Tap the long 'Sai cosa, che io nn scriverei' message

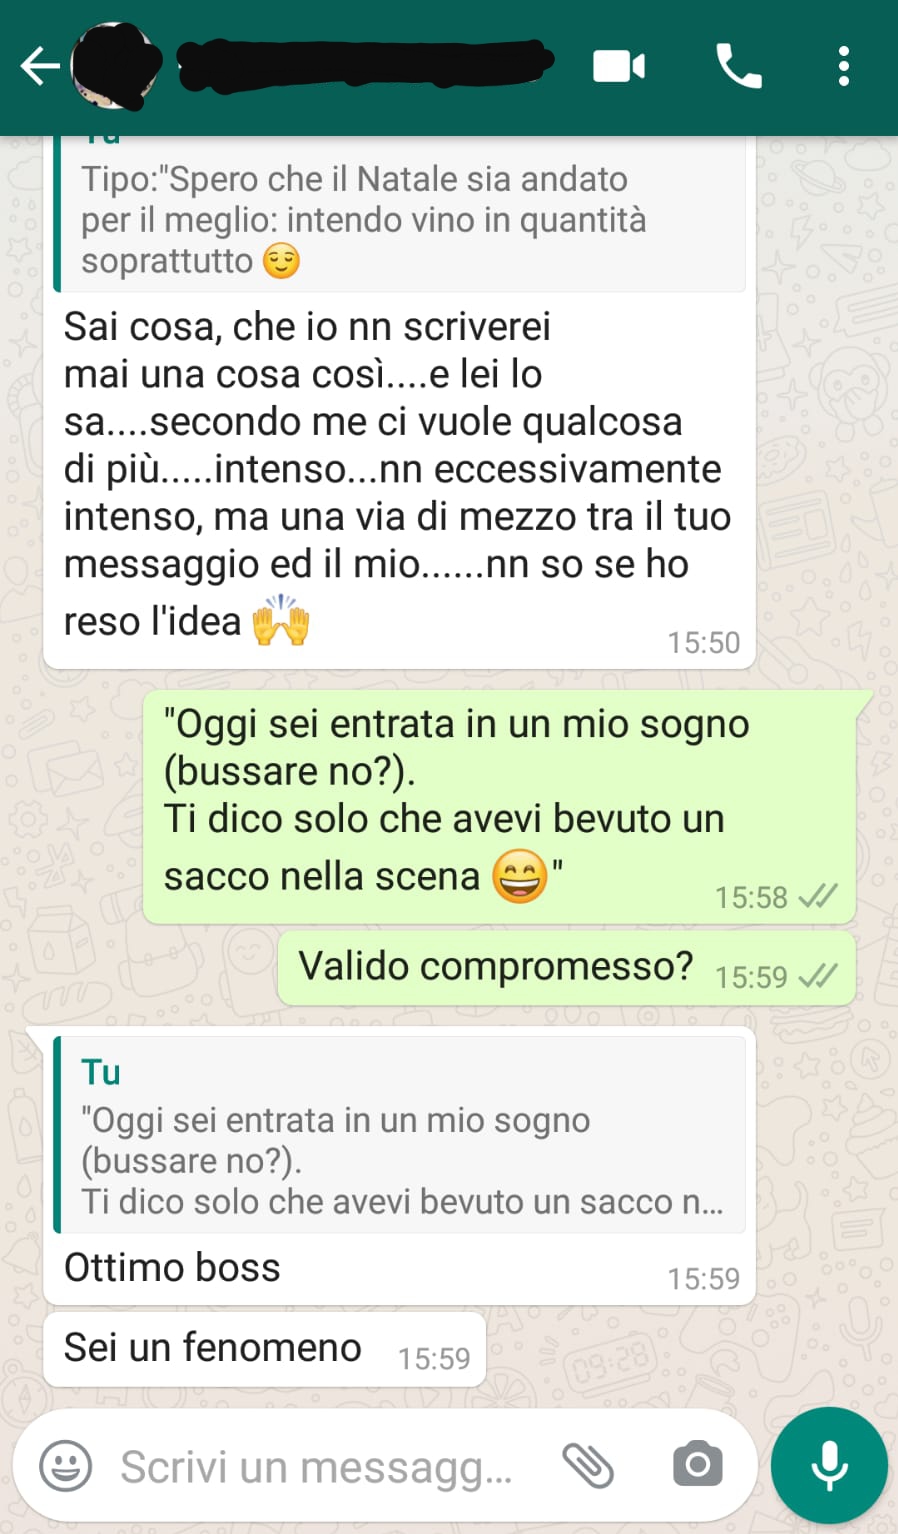point(399,474)
